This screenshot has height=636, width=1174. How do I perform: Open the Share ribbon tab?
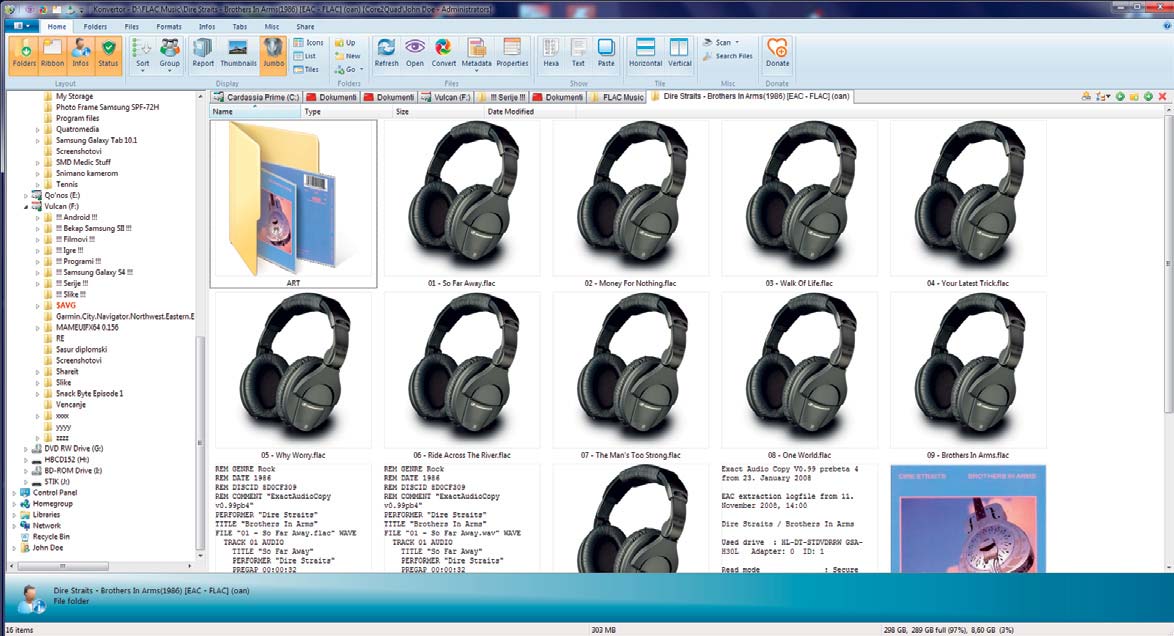(x=305, y=27)
